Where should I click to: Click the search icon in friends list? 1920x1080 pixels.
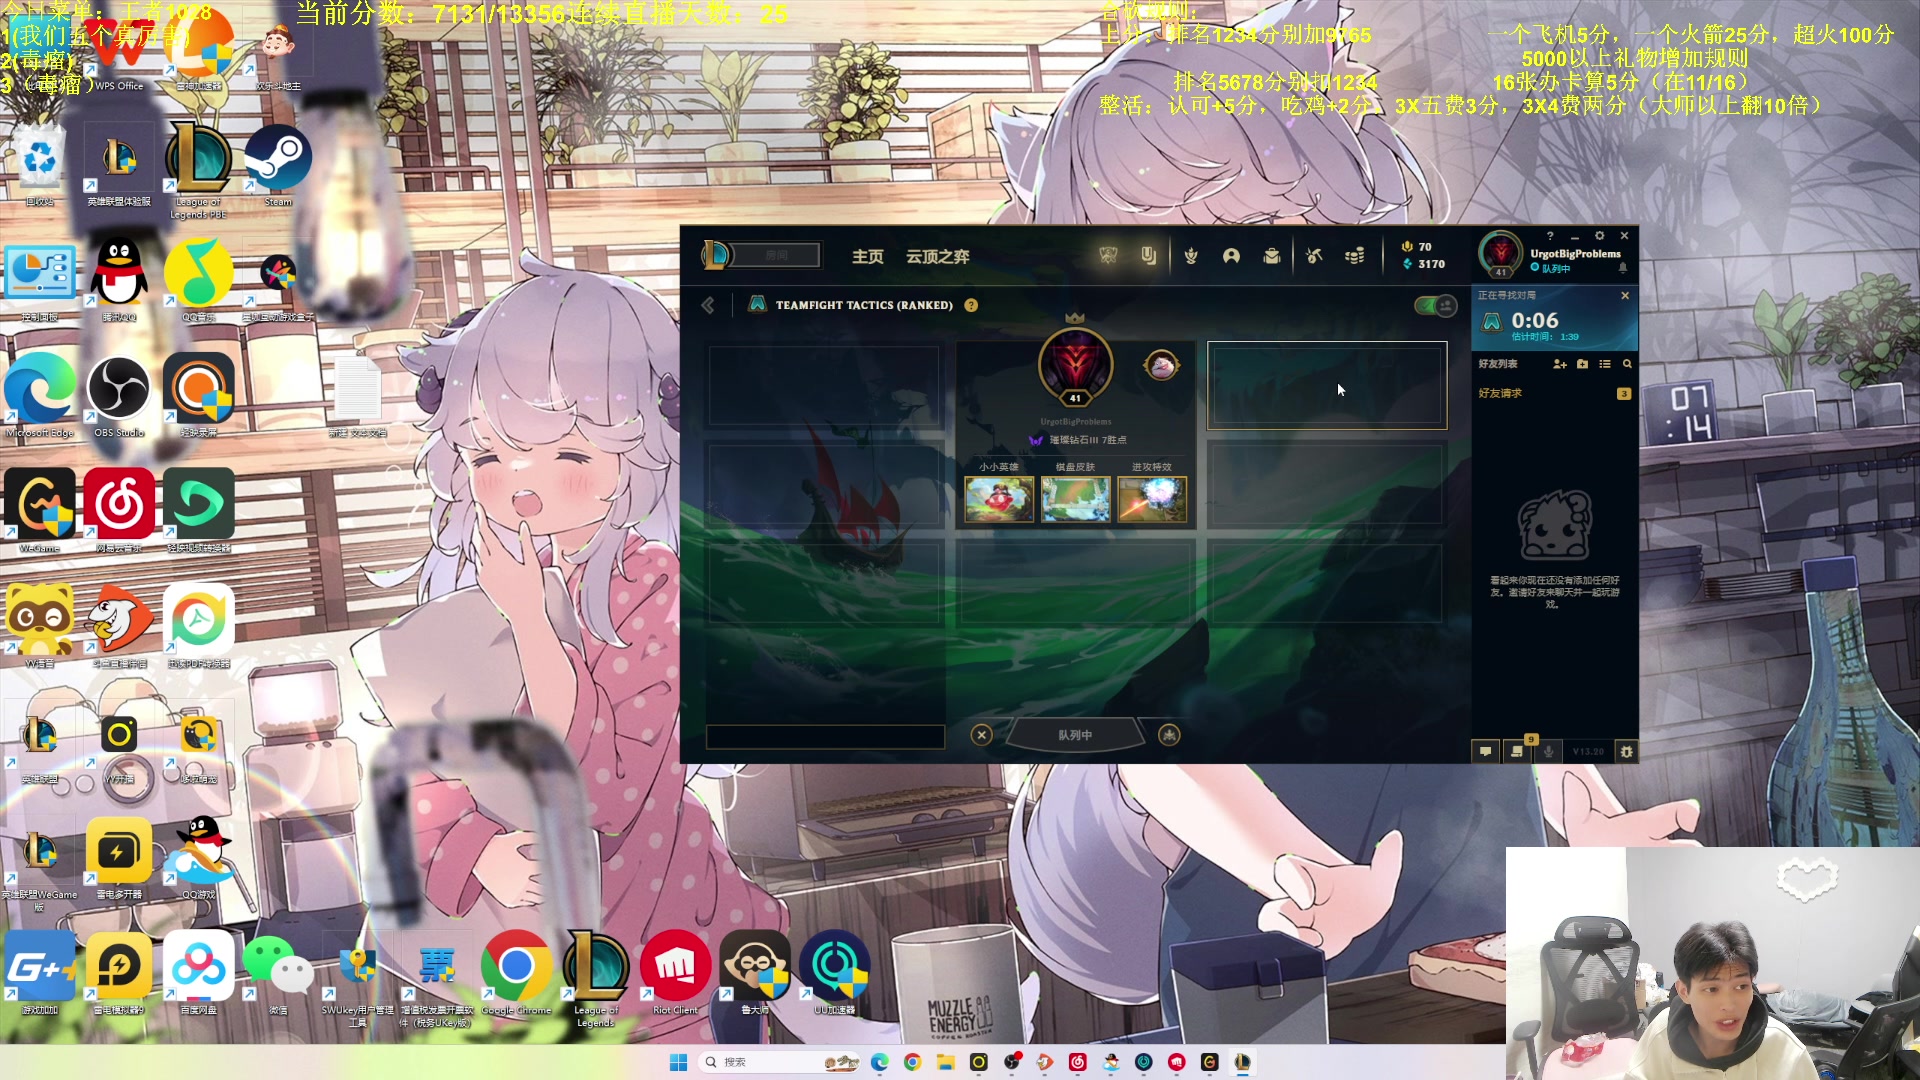click(1627, 364)
